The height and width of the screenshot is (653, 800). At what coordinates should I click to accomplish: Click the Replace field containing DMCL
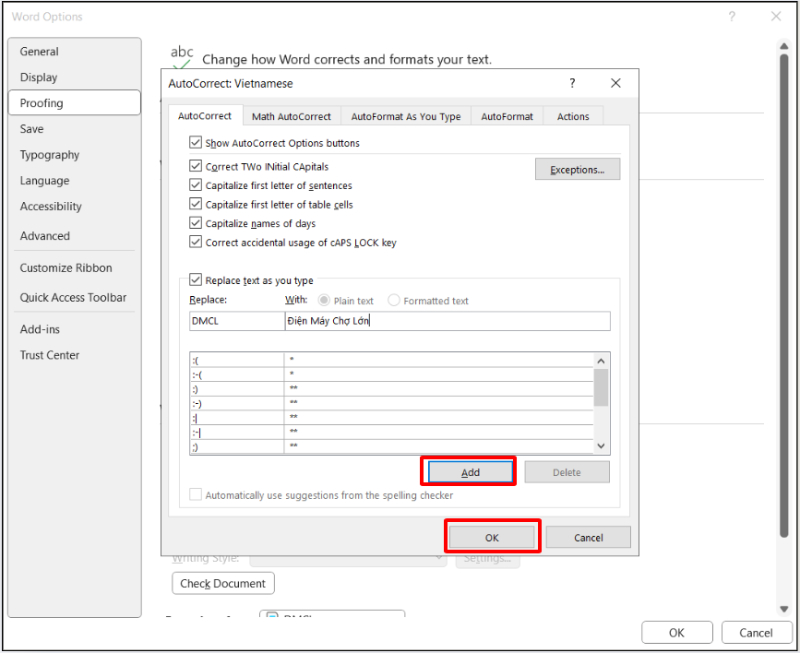coord(235,321)
